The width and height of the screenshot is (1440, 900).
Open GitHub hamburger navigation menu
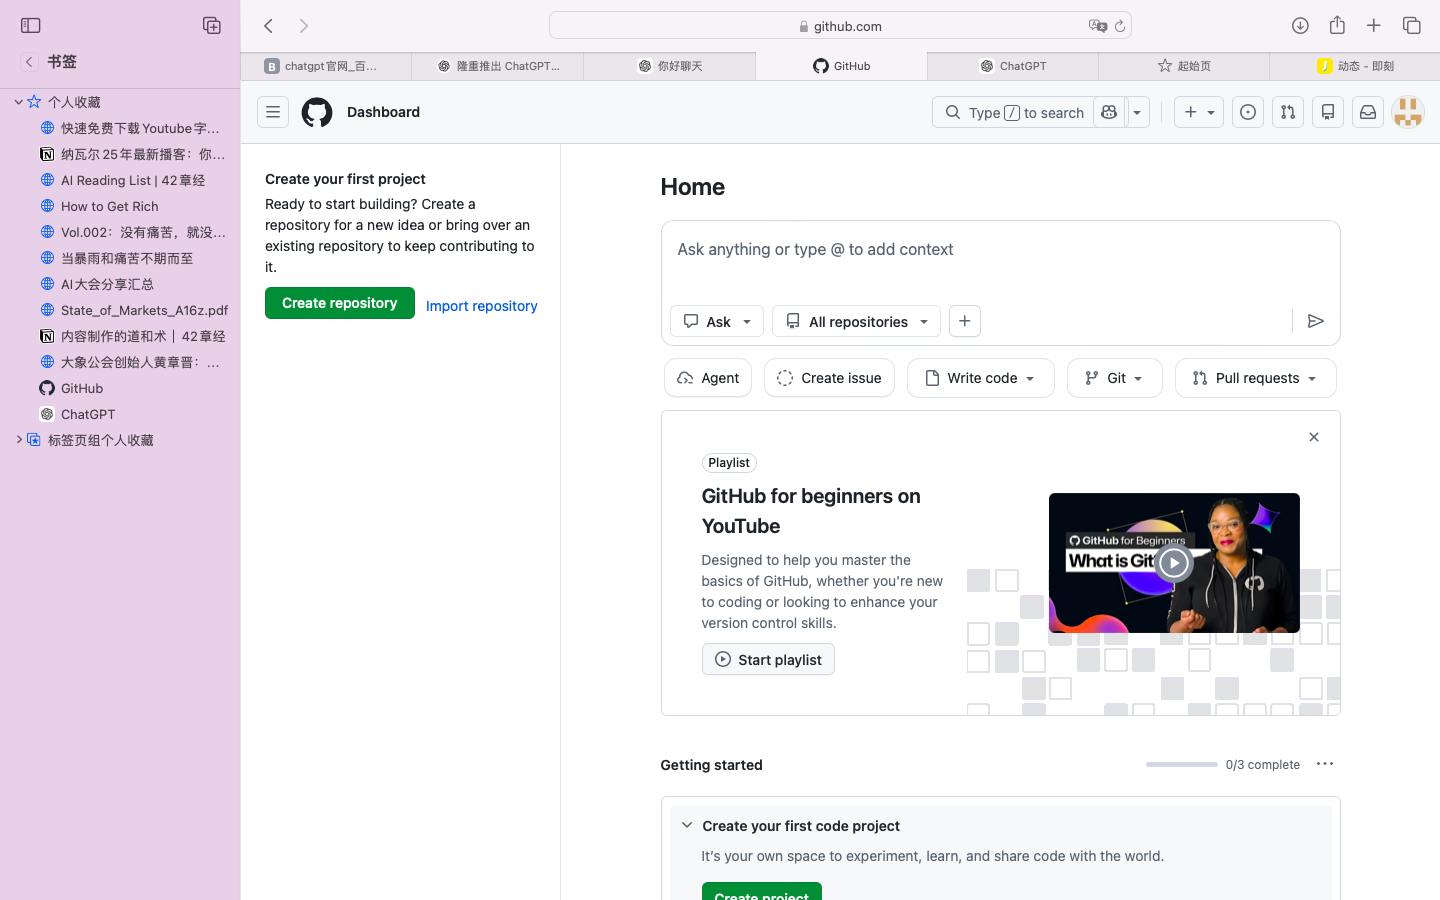pyautogui.click(x=273, y=112)
